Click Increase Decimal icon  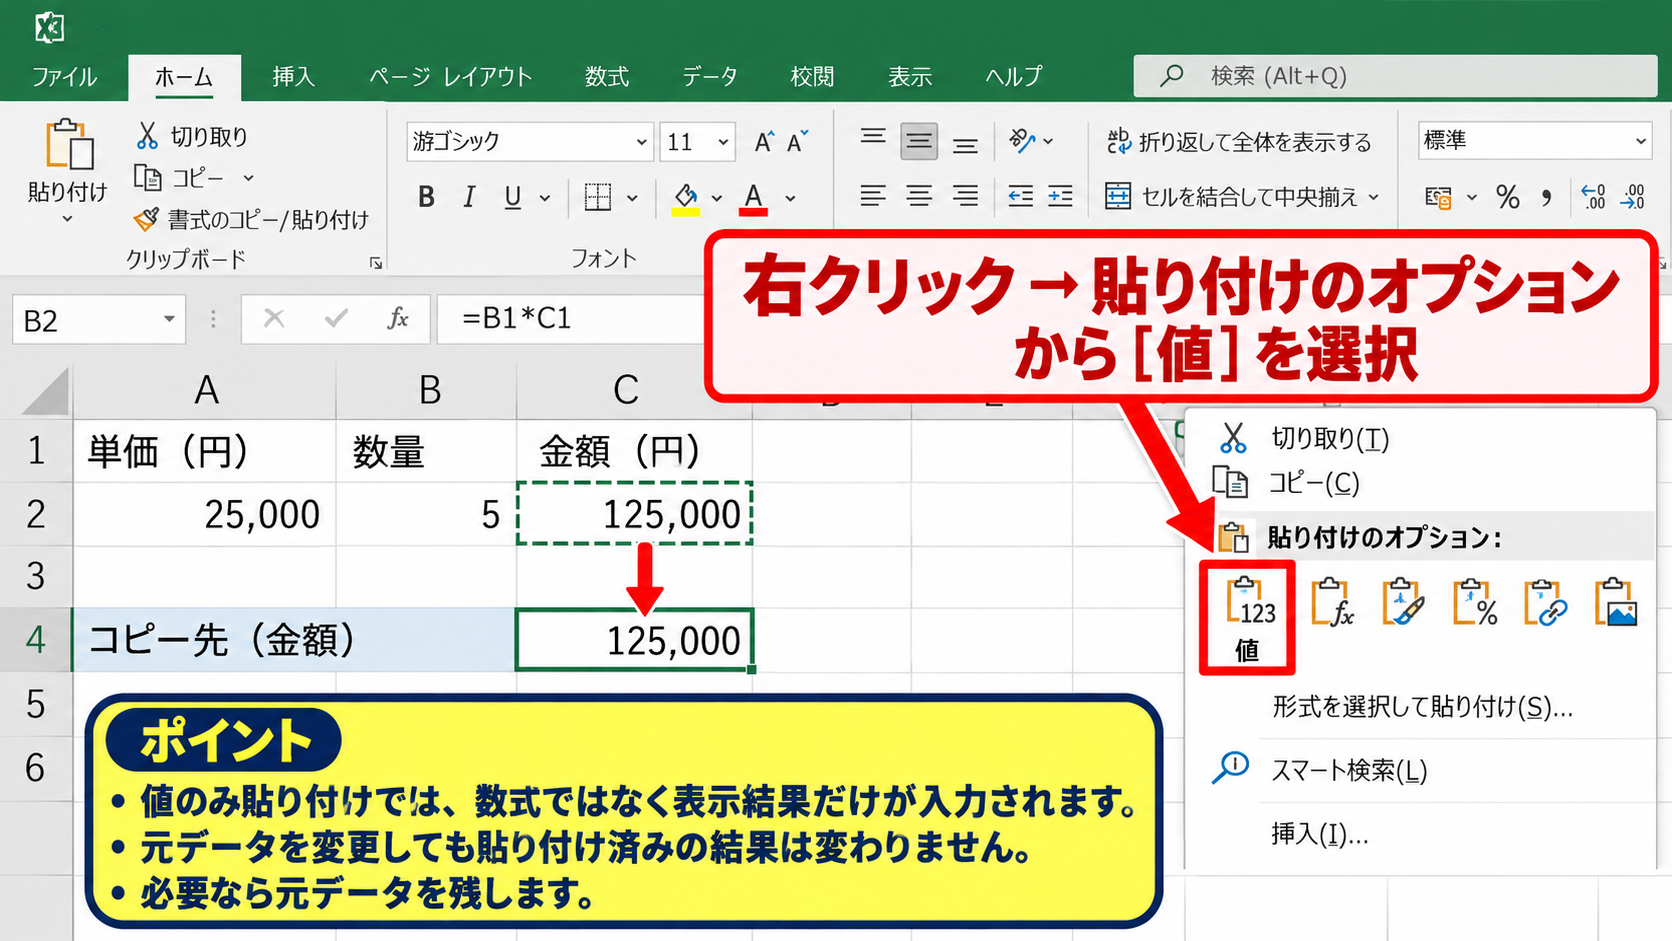point(1593,197)
